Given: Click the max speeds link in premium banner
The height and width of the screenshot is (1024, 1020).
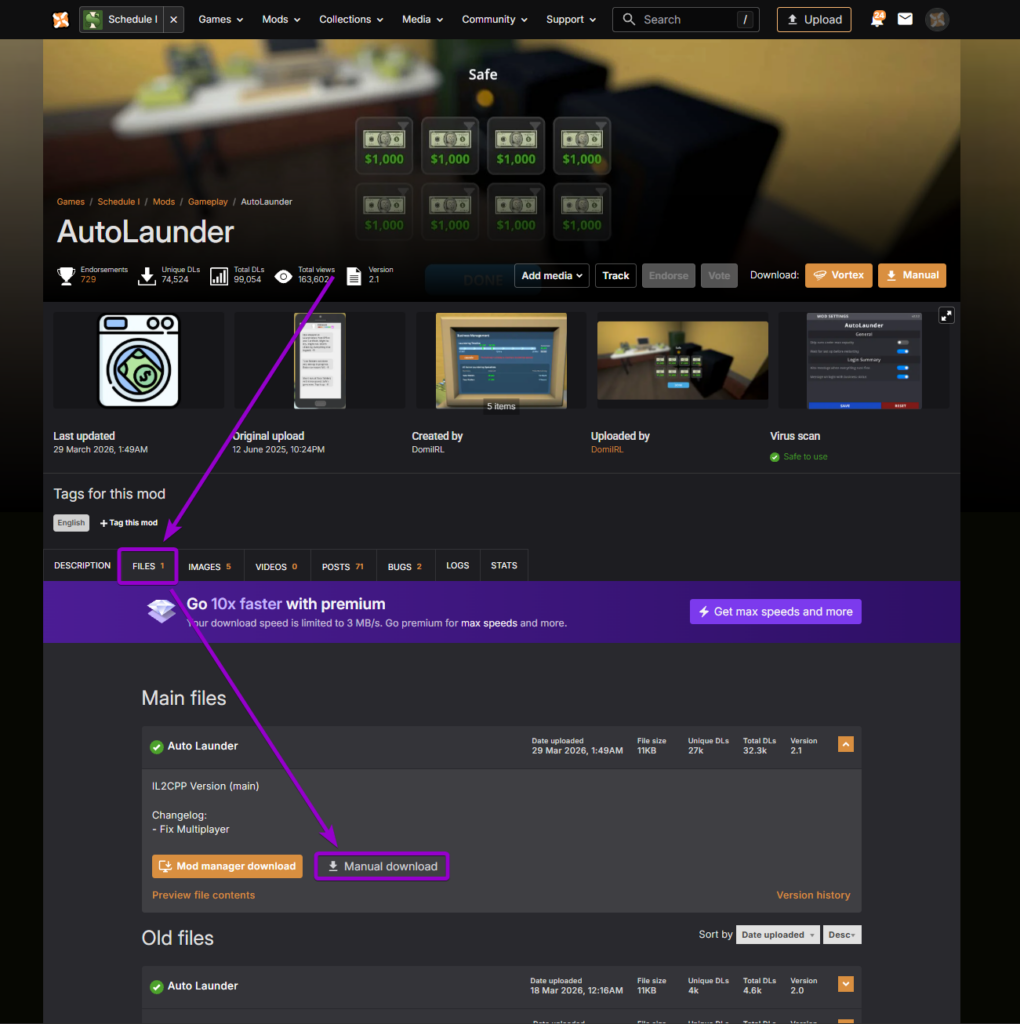Looking at the screenshot, I should pos(489,623).
